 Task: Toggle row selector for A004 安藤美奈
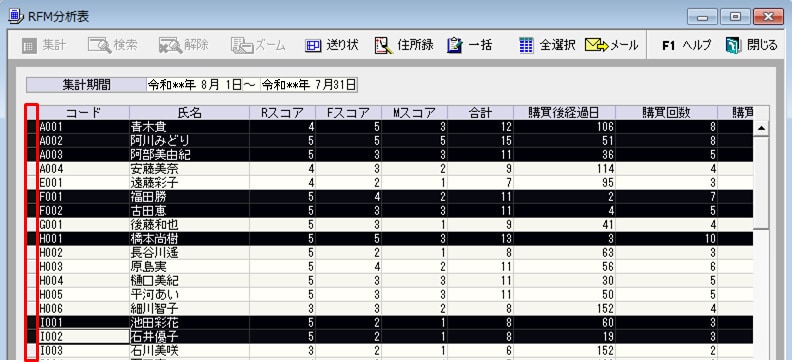pyautogui.click(x=31, y=169)
